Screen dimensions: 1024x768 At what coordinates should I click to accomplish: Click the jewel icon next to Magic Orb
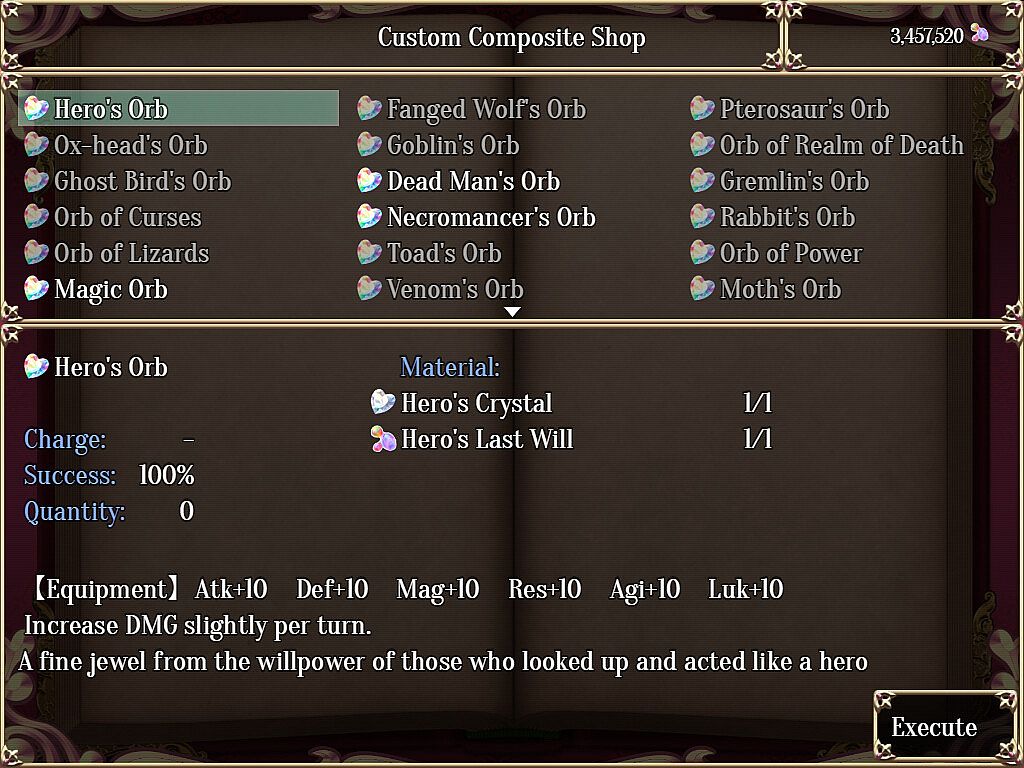[37, 289]
